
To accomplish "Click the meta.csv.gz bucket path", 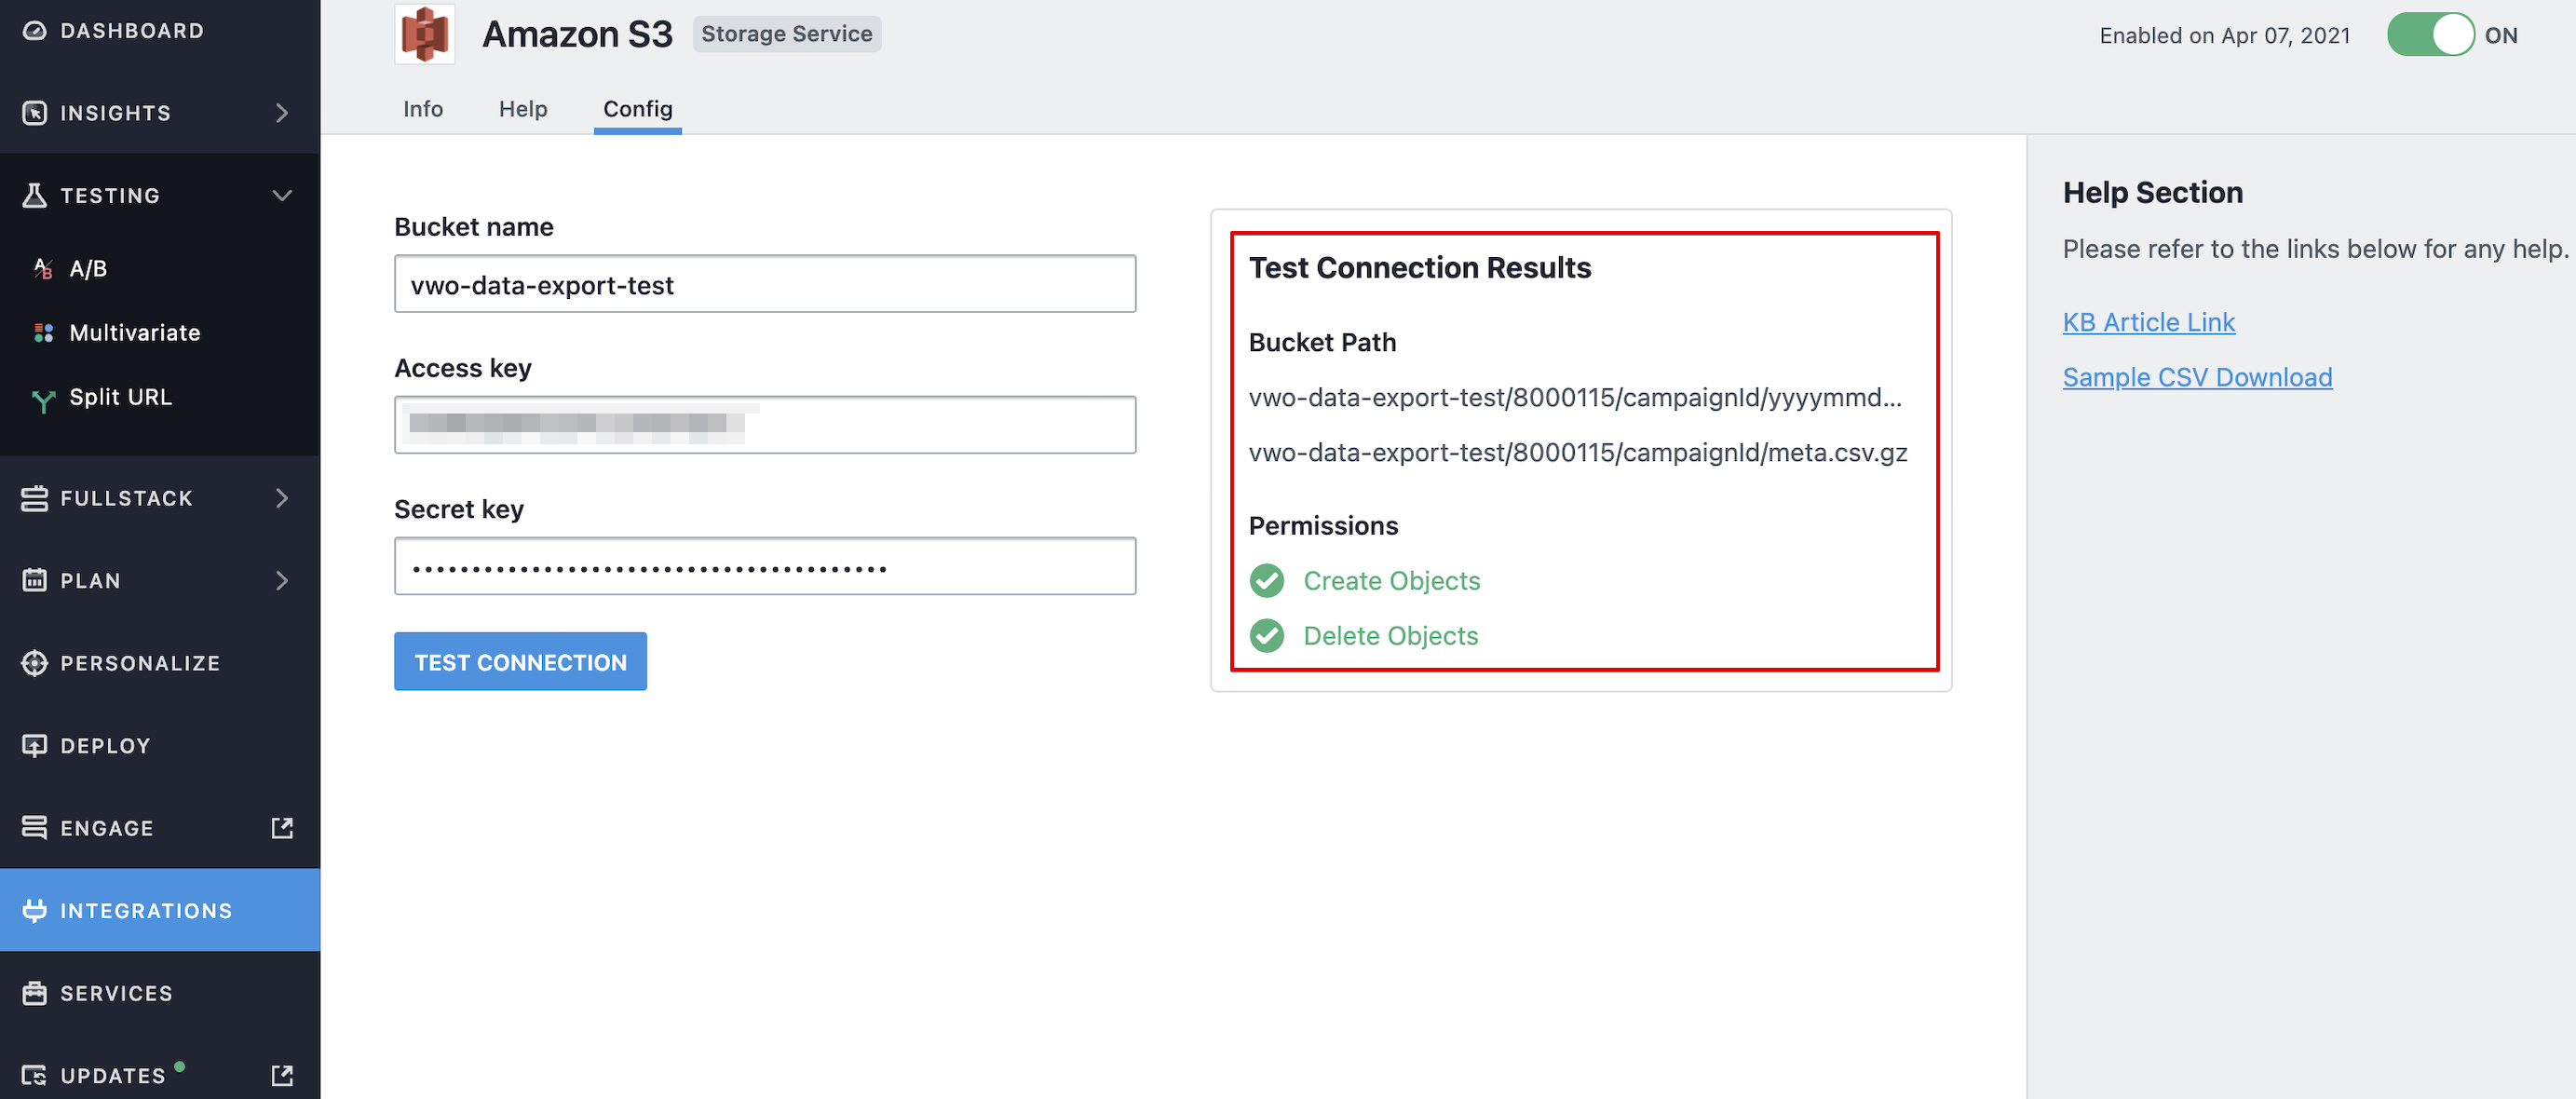I will (1578, 452).
